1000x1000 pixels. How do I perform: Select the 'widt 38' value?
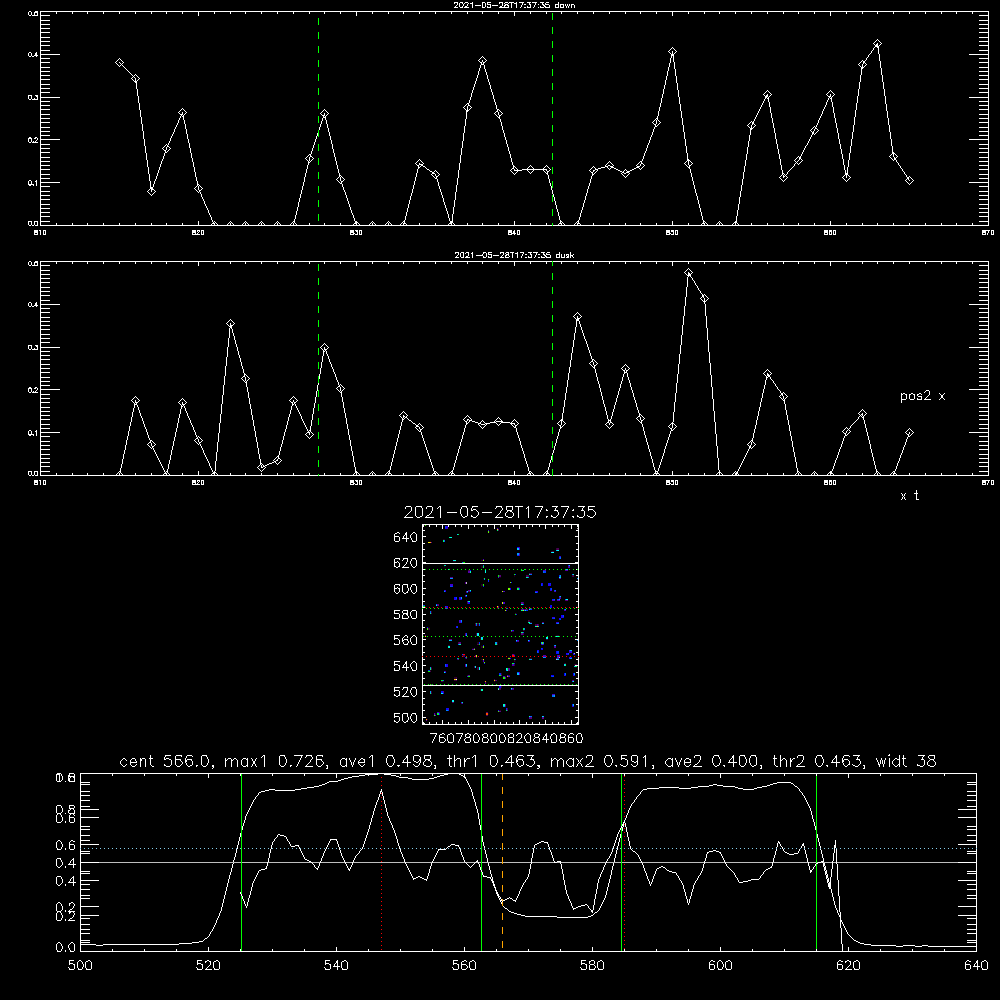click(906, 761)
